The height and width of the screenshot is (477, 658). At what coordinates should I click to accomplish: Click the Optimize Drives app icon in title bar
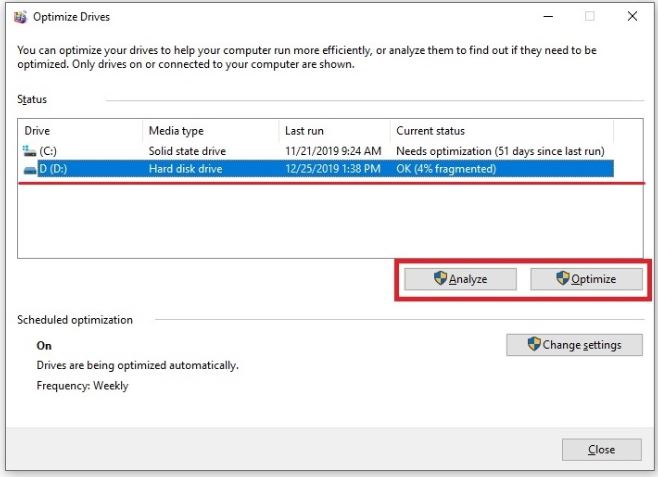[x=22, y=17]
